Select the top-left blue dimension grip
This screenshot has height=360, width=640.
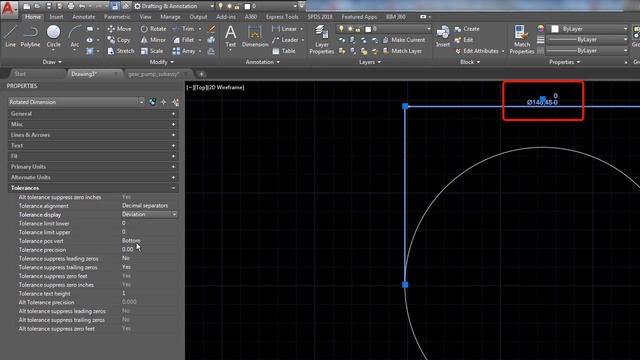pyautogui.click(x=405, y=106)
